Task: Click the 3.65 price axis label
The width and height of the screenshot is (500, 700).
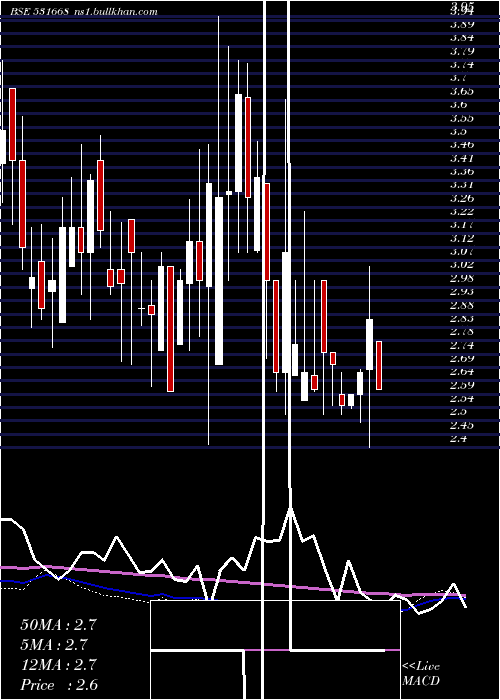Action: click(x=462, y=91)
